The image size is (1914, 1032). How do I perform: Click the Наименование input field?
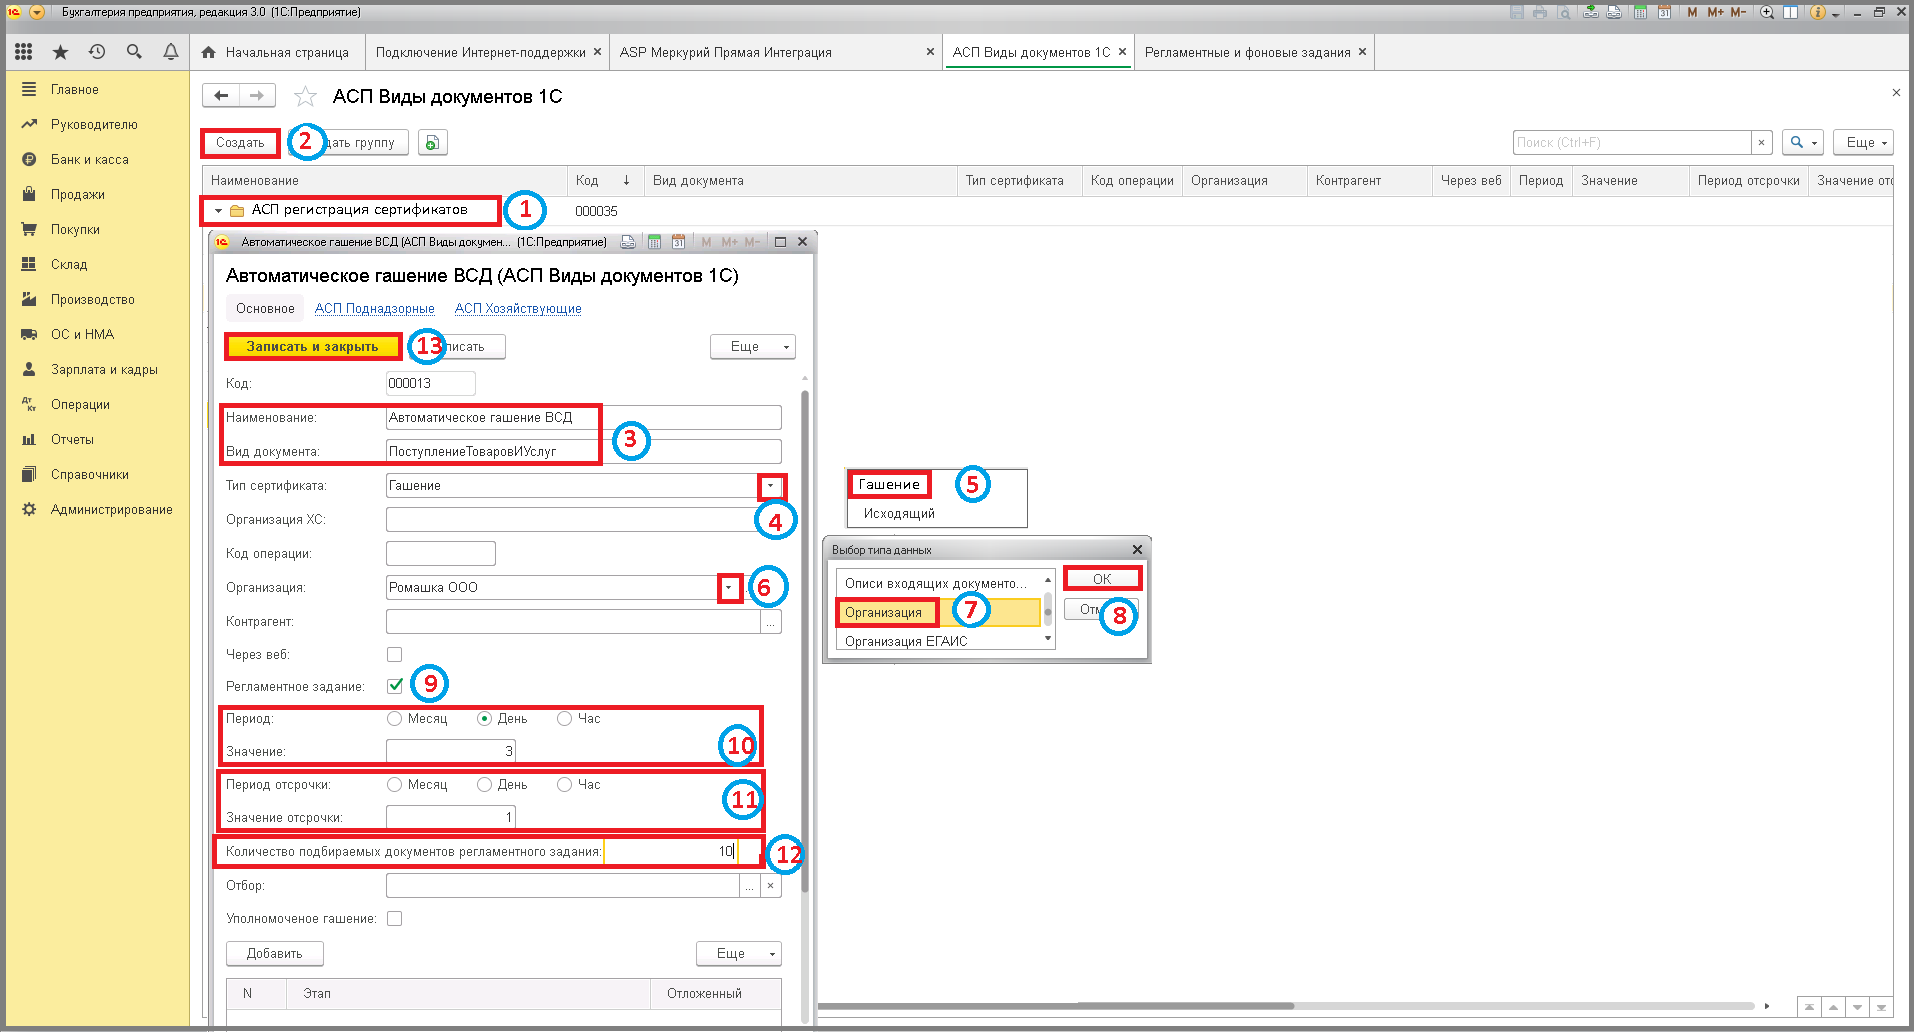click(x=583, y=418)
